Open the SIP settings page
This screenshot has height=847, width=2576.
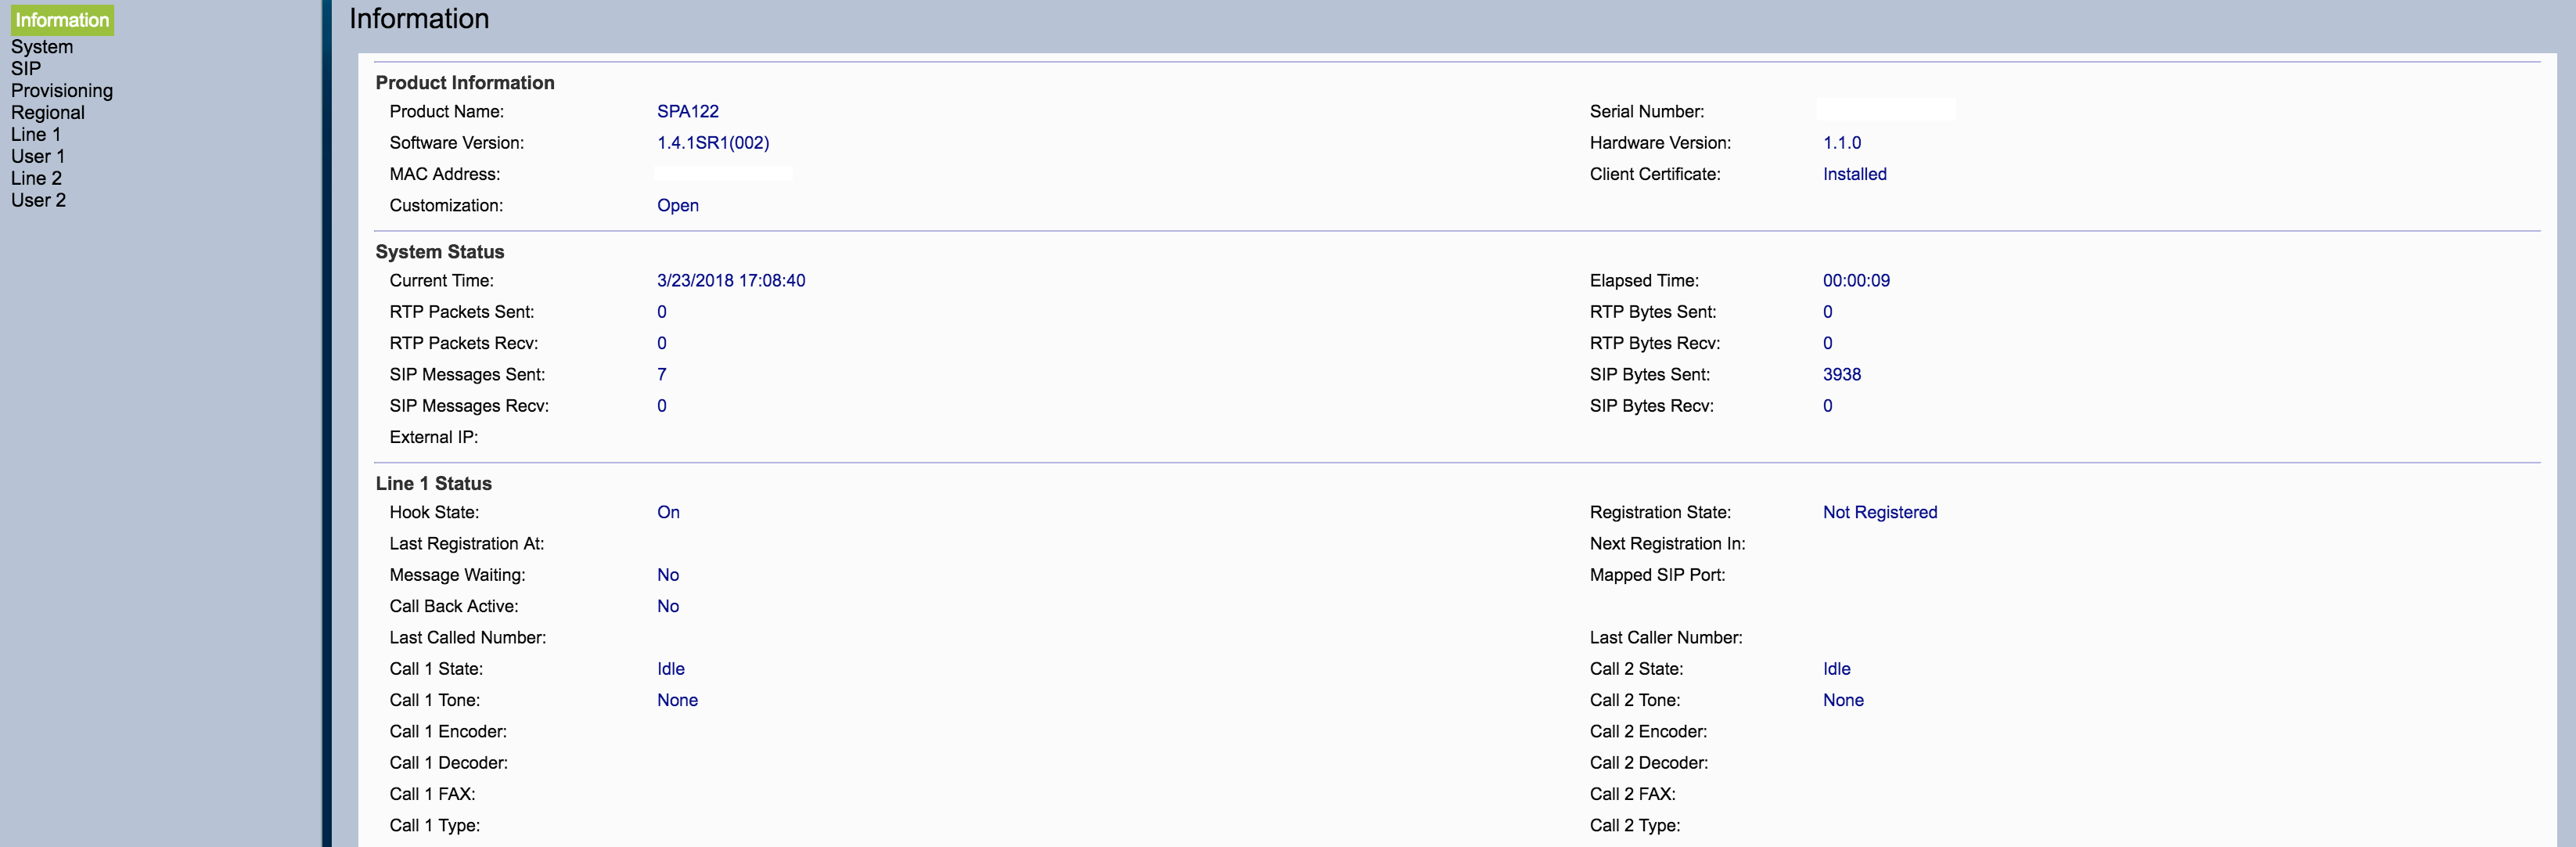pos(26,69)
